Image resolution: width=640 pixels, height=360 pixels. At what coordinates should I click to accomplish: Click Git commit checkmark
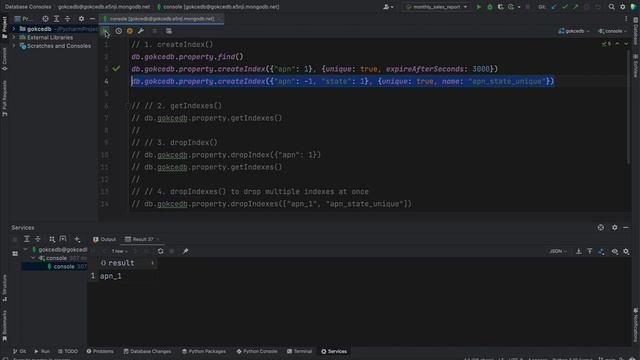[565, 7]
